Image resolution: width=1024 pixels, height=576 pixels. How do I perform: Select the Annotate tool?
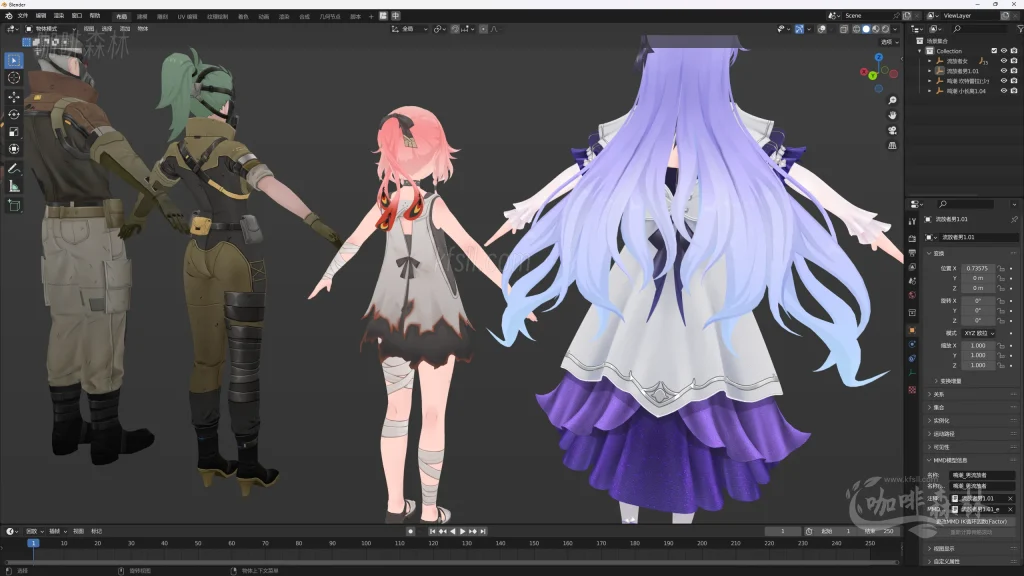[x=14, y=169]
